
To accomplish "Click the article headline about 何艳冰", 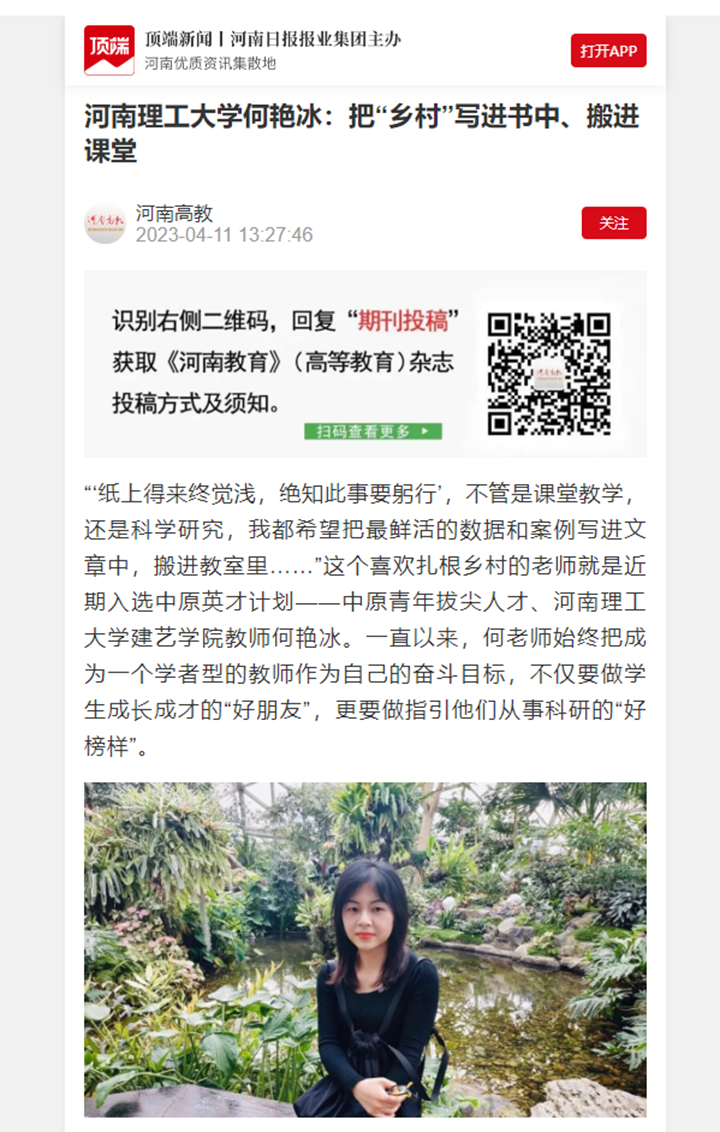I will pos(362,134).
